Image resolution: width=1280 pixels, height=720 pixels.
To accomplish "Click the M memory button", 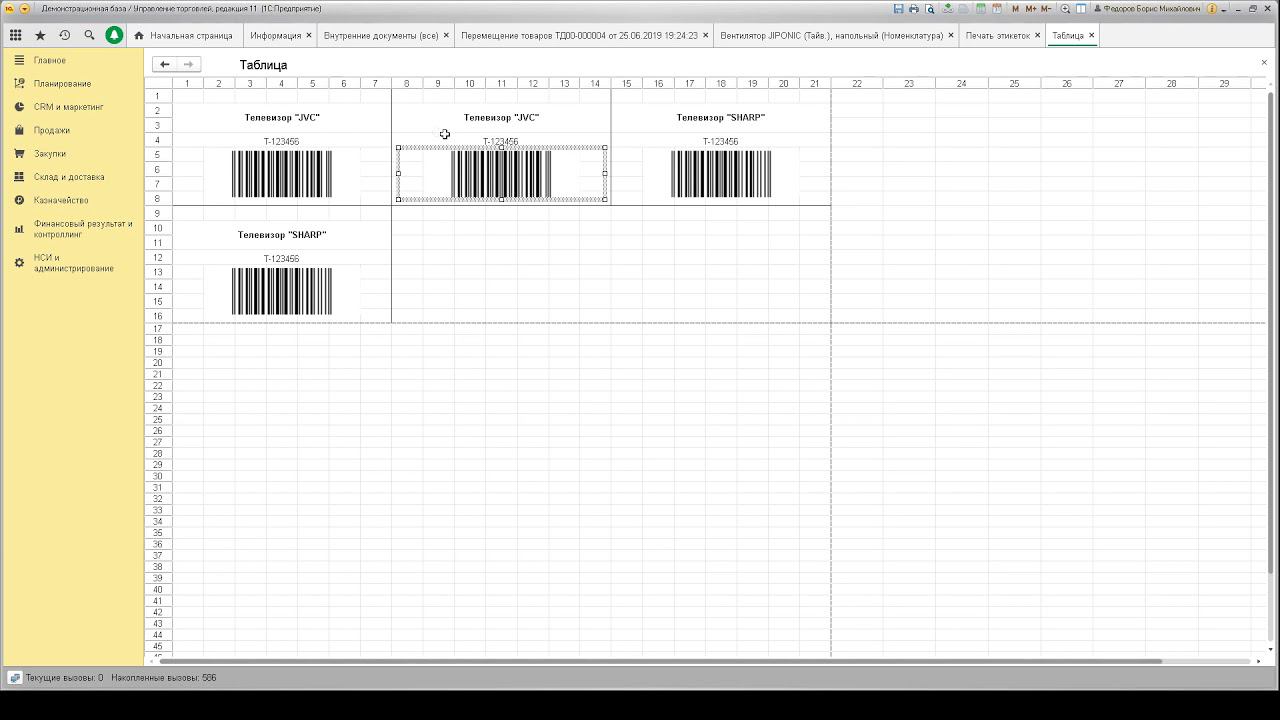I will click(x=1016, y=8).
